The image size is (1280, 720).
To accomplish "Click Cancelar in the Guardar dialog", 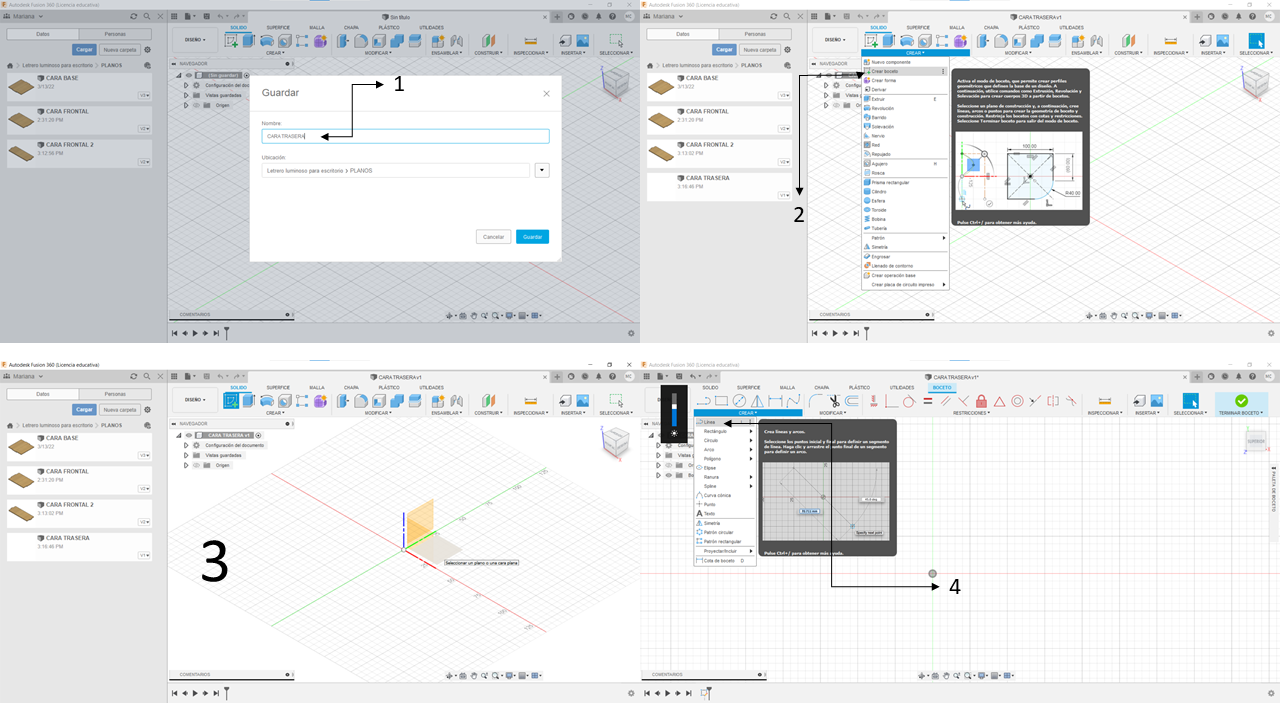I will pyautogui.click(x=494, y=237).
